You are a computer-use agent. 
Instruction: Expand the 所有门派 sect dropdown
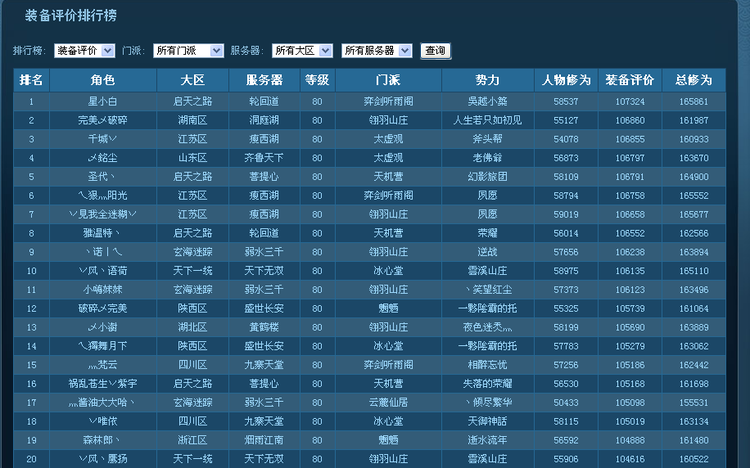coord(188,50)
